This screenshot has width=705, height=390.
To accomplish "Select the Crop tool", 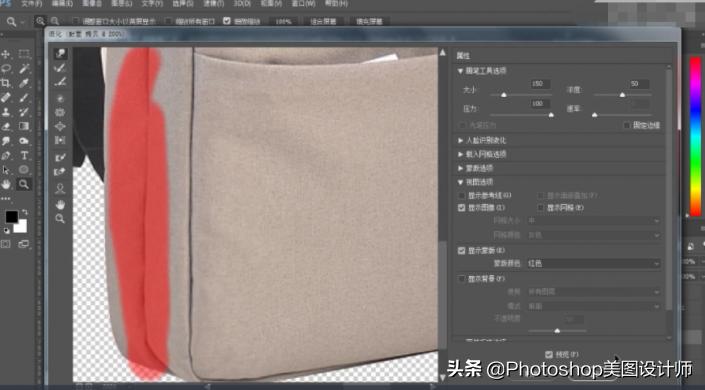I will point(6,83).
